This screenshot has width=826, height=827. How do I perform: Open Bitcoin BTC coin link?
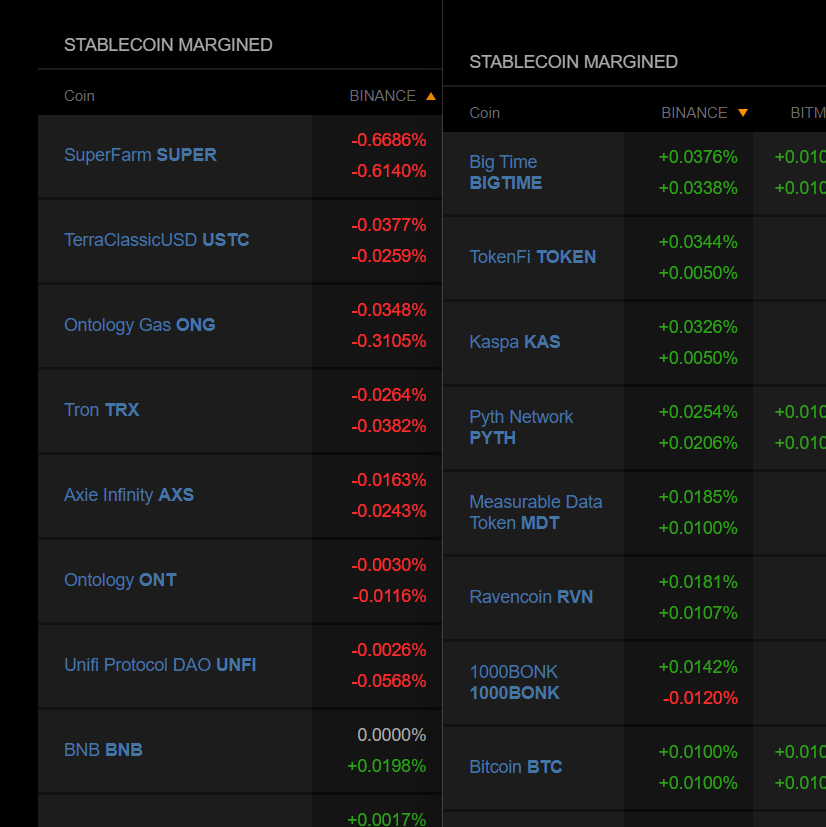(516, 767)
